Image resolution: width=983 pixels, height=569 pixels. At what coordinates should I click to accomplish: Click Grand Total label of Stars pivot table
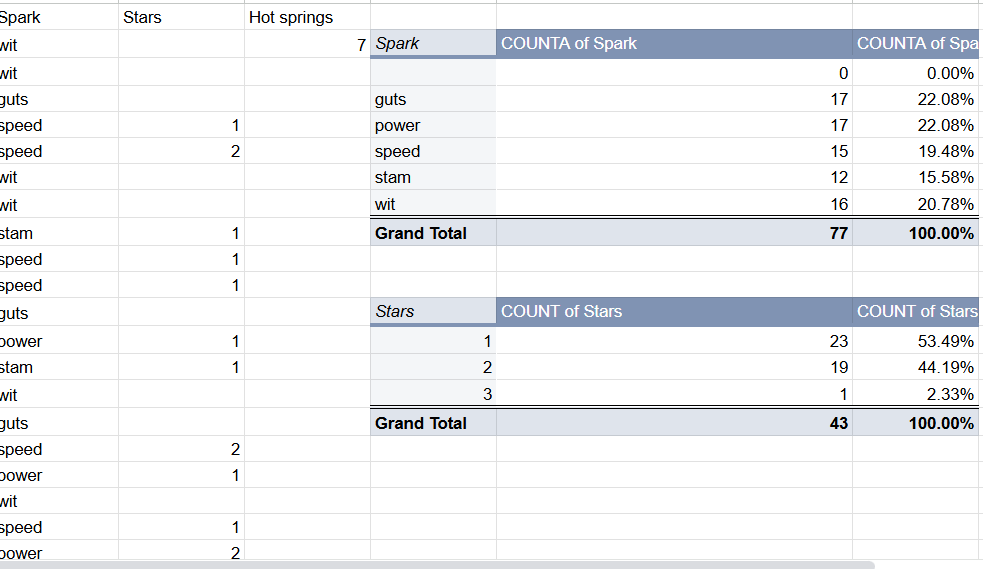click(433, 423)
